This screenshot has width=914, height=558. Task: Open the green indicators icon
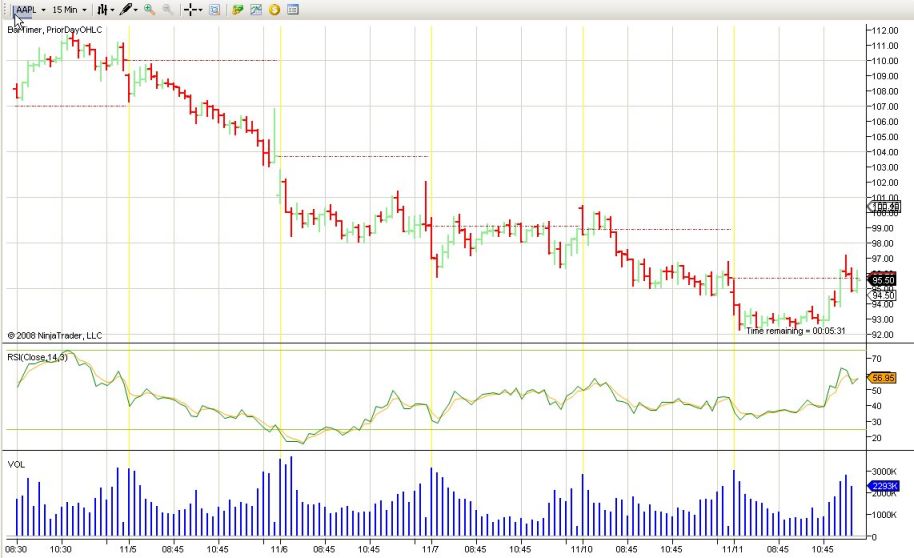coord(237,10)
